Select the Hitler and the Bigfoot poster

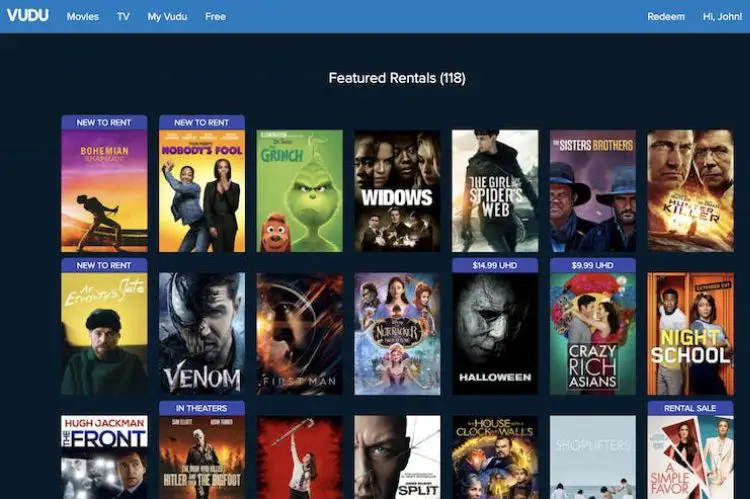pos(202,457)
